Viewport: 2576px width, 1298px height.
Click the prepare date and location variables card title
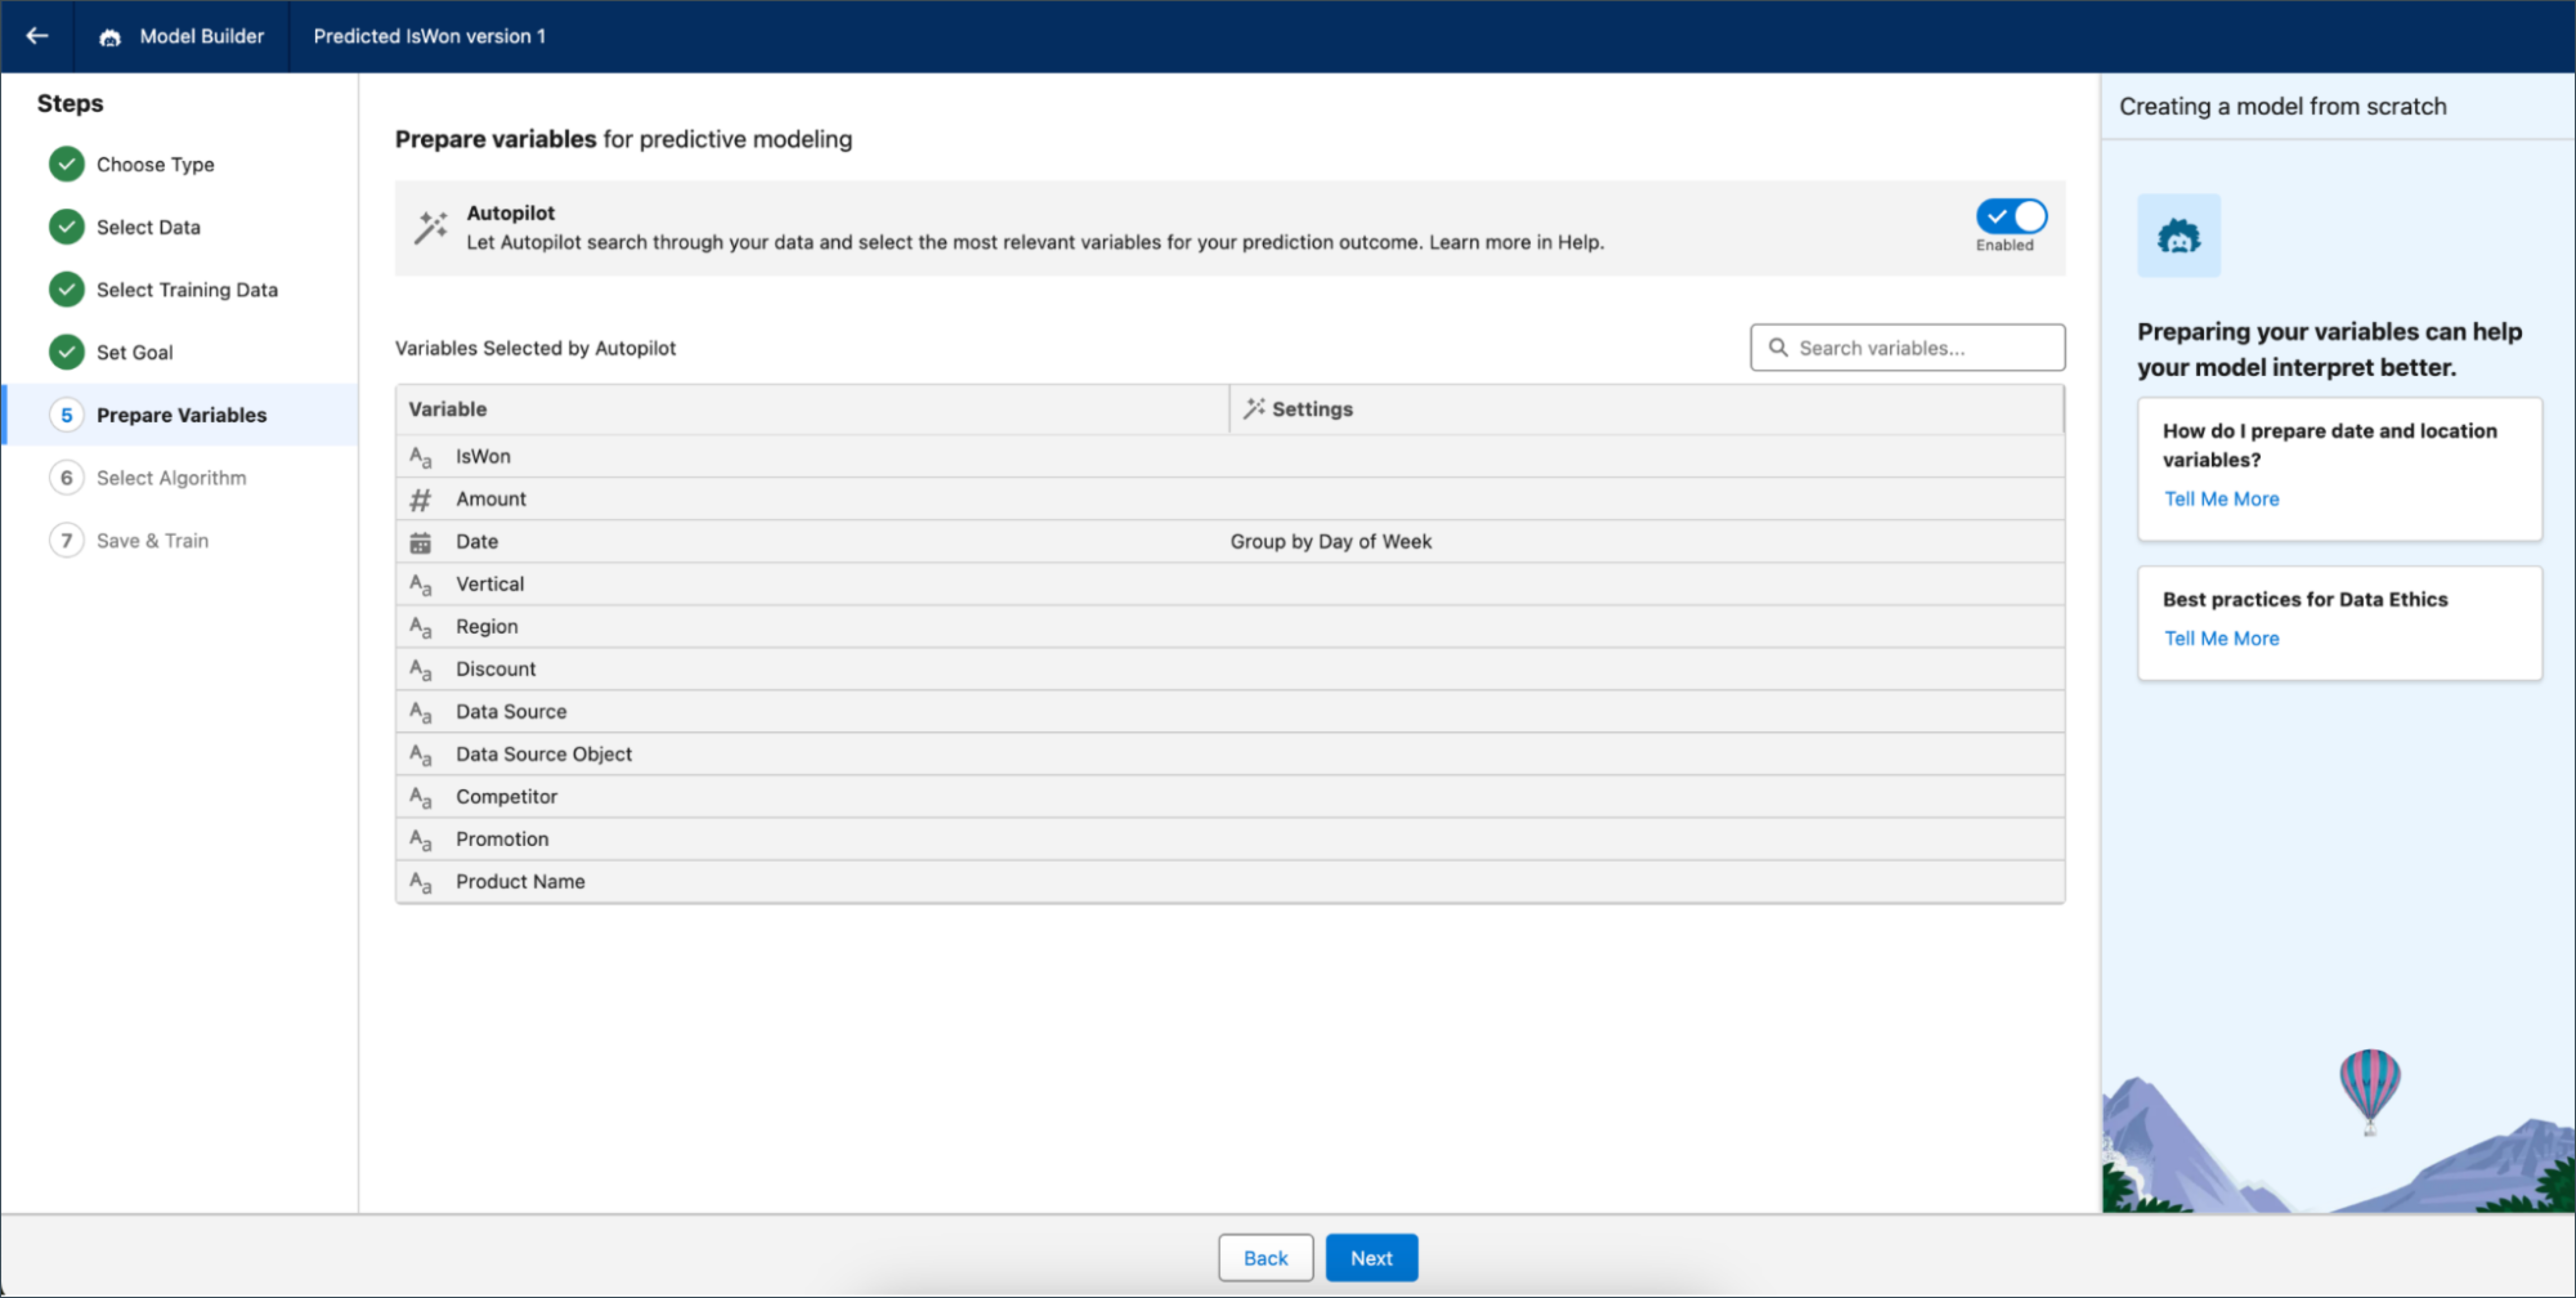click(2330, 445)
